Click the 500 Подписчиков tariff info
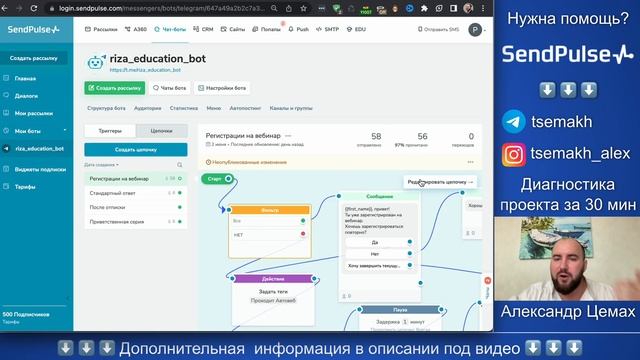Viewport: 640px width, 360px height. [26, 314]
